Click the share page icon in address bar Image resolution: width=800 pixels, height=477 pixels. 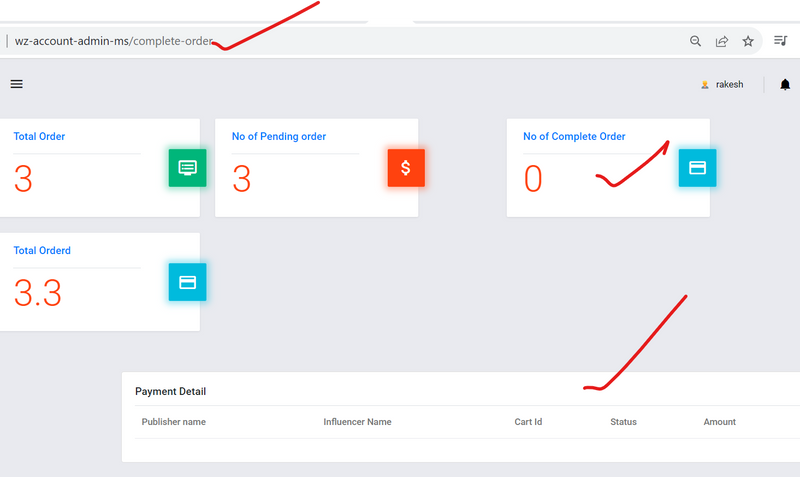pyautogui.click(x=721, y=41)
